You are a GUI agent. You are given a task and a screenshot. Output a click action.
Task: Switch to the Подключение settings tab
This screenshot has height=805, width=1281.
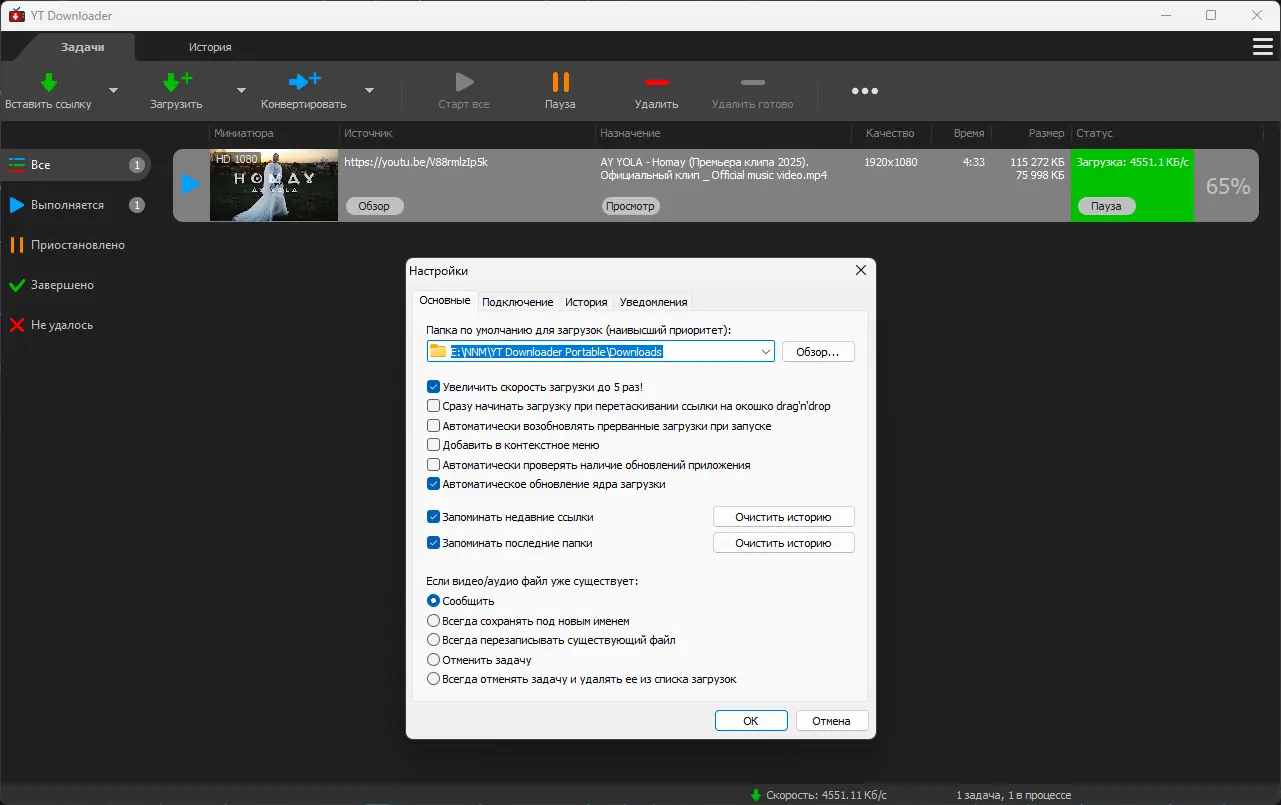(x=517, y=302)
